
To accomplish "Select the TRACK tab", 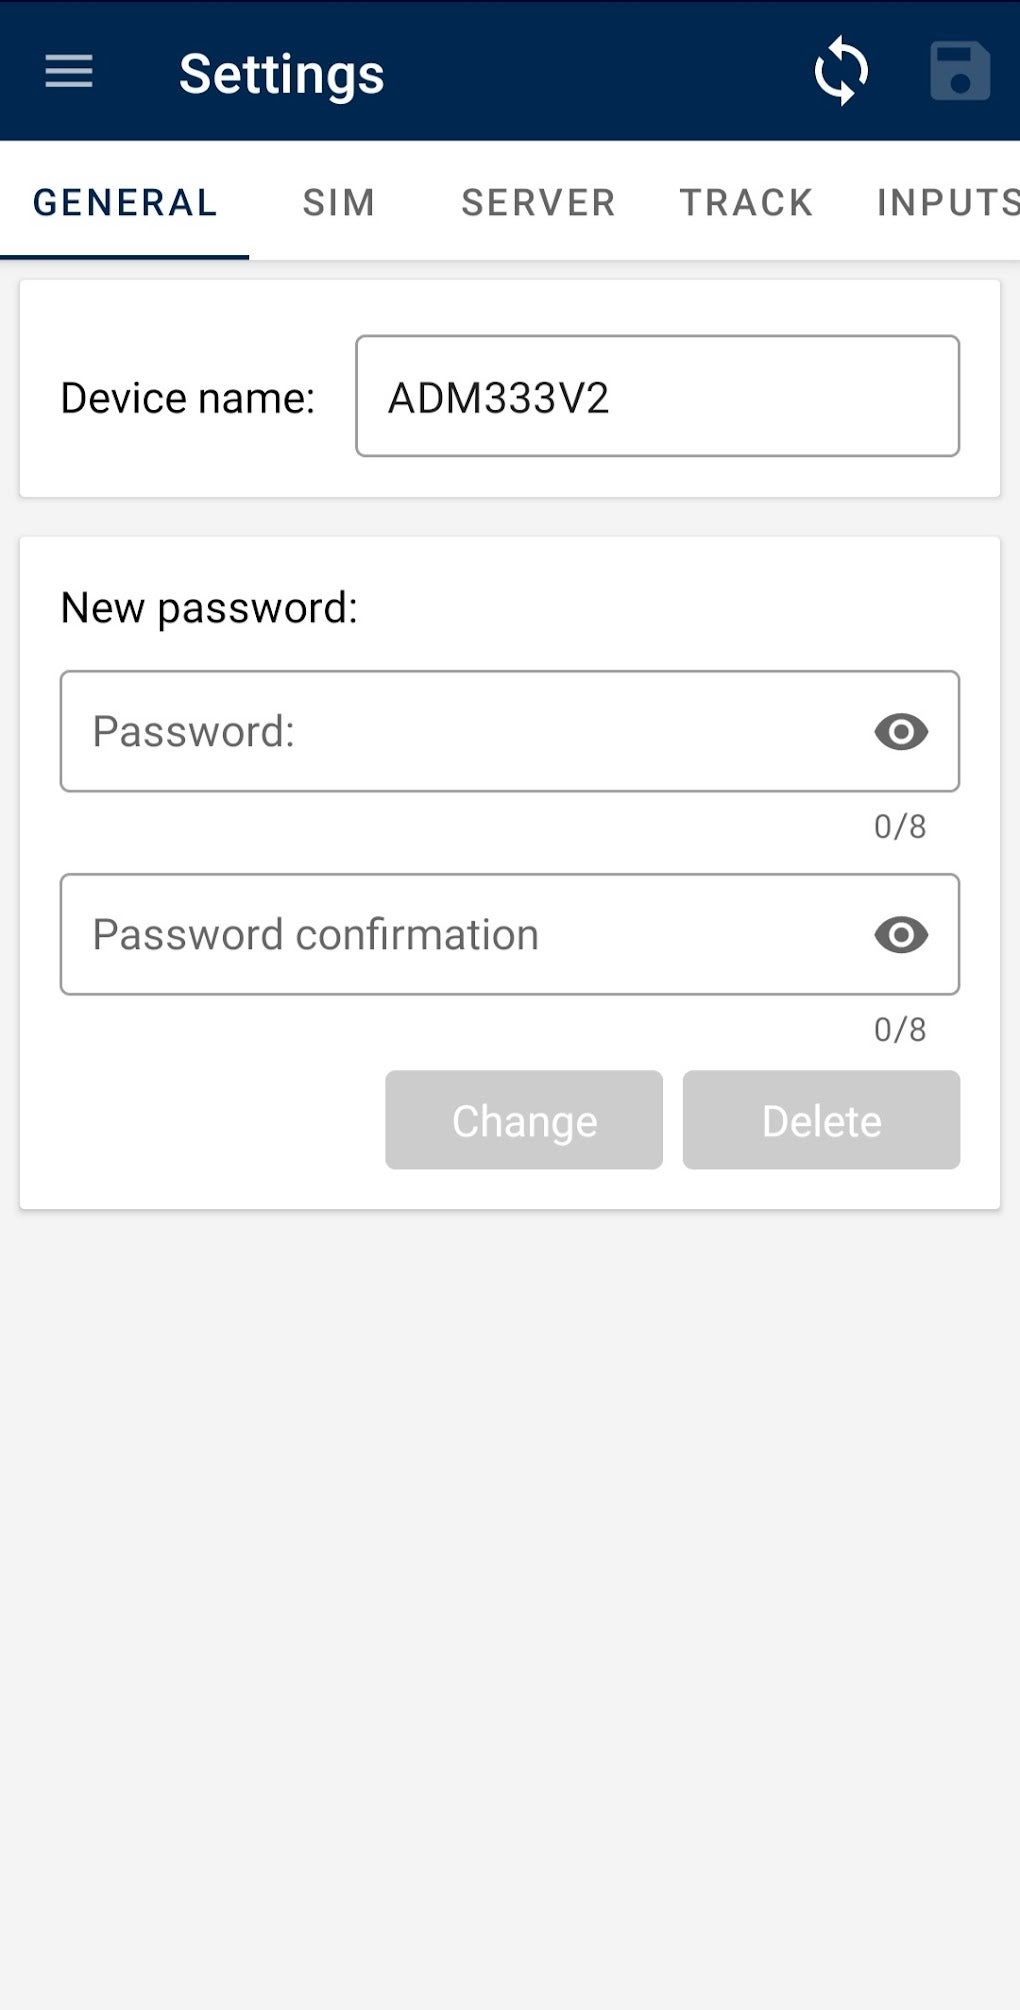I will coord(746,202).
